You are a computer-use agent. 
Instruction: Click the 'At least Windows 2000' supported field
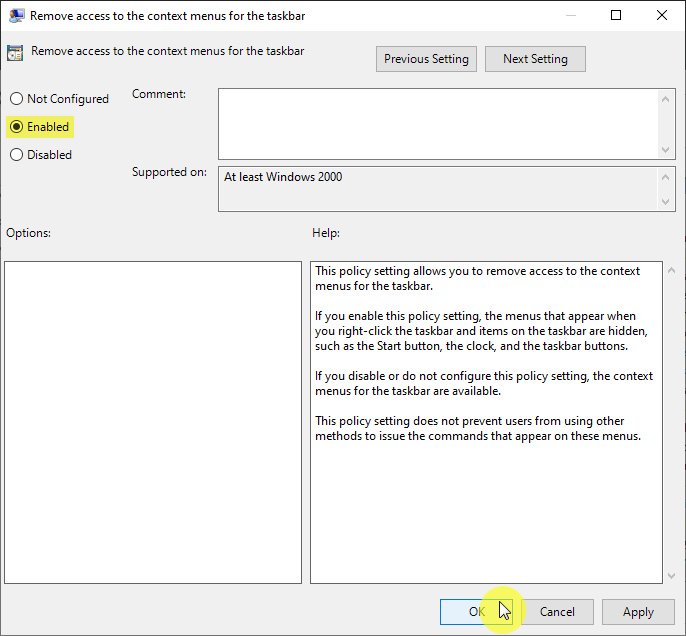(438, 188)
